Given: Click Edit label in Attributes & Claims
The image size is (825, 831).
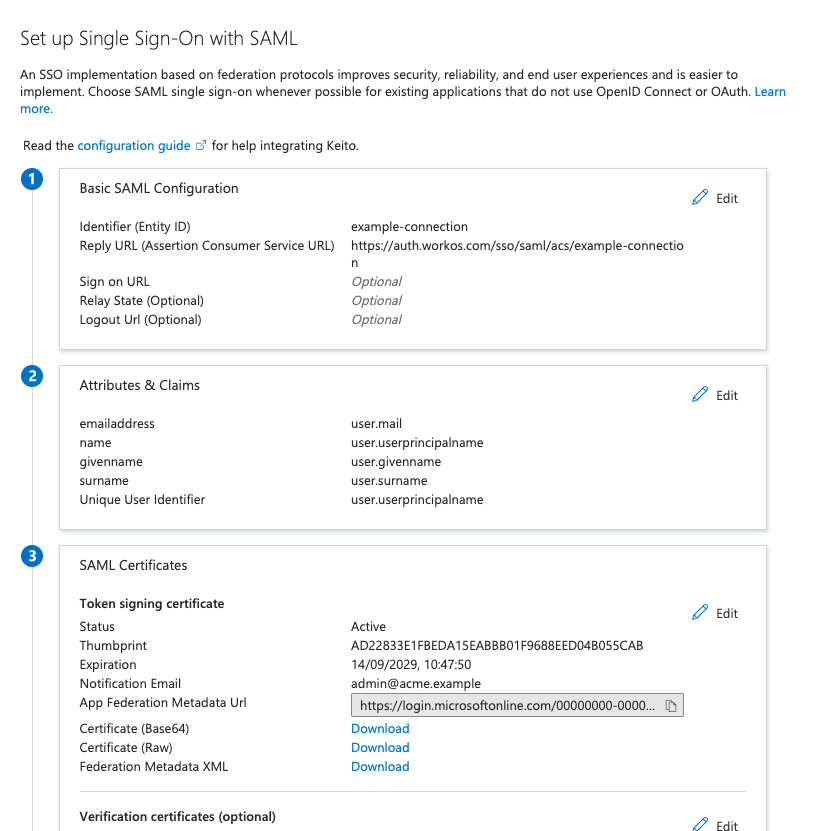Looking at the screenshot, I should 726,396.
